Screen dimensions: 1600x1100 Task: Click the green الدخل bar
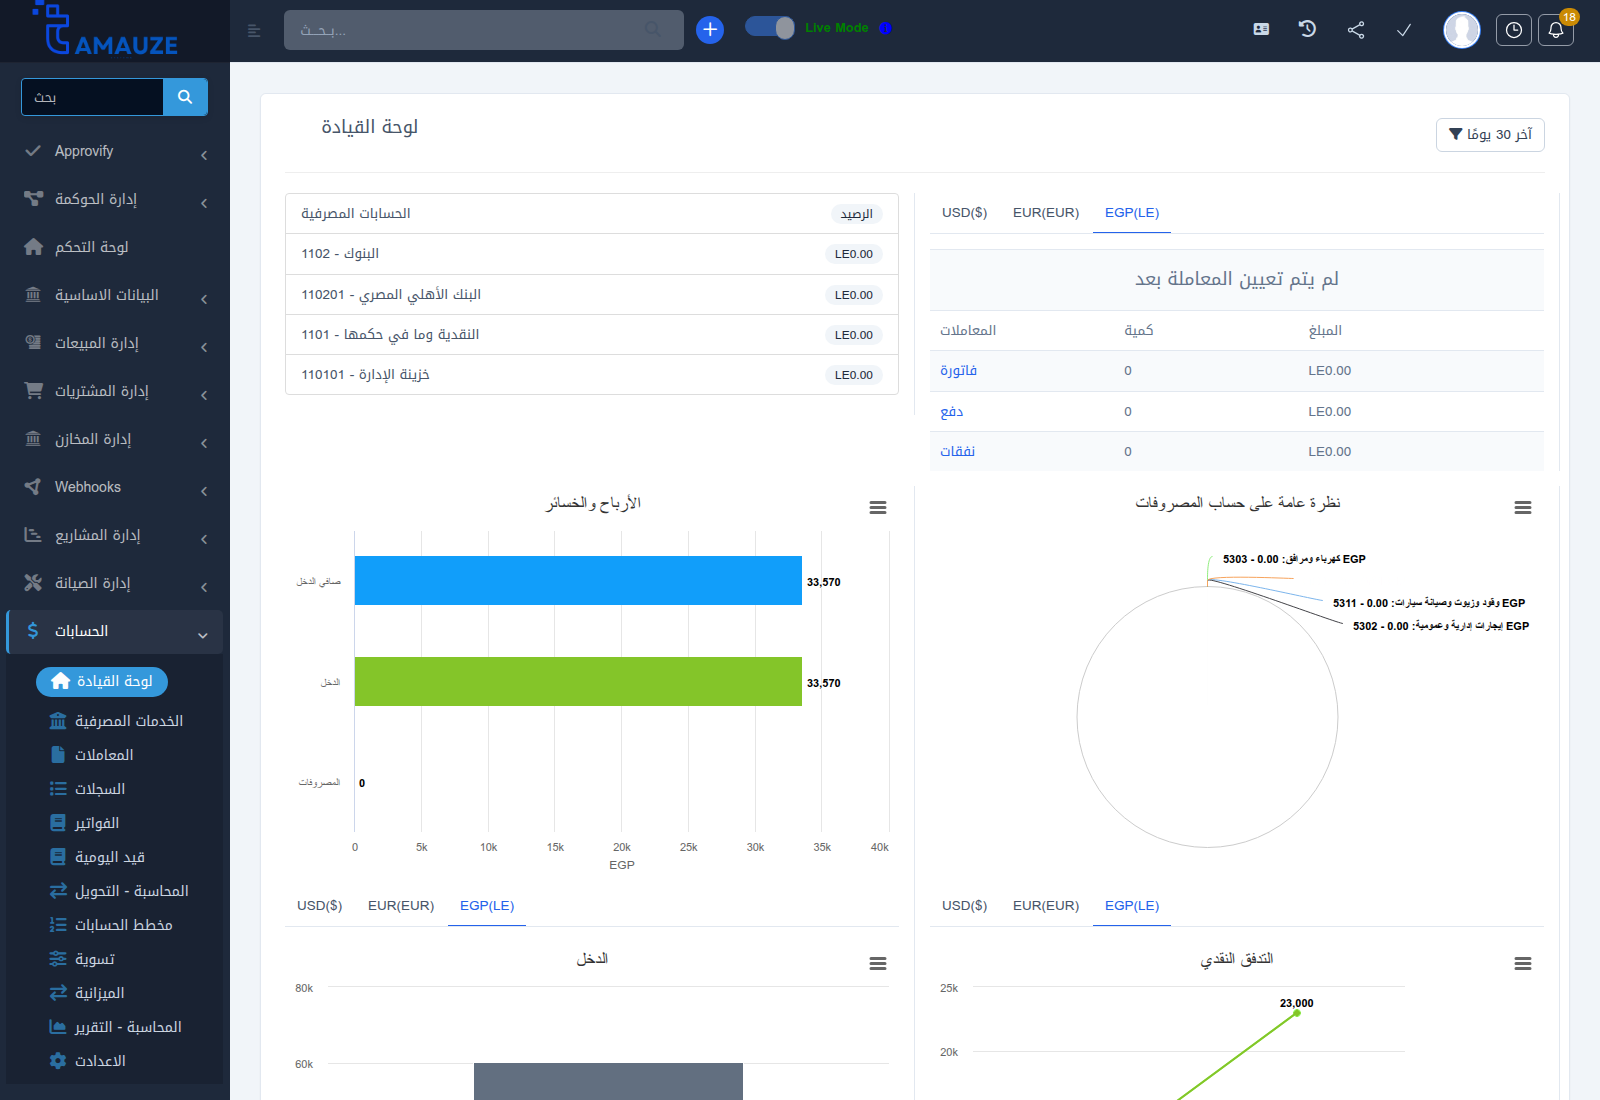pos(578,682)
